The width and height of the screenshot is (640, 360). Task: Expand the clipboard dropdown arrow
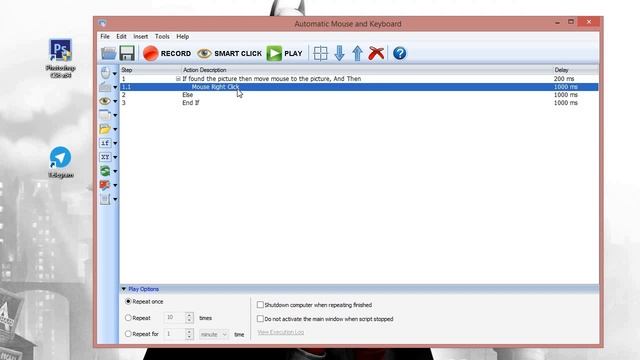pyautogui.click(x=115, y=199)
